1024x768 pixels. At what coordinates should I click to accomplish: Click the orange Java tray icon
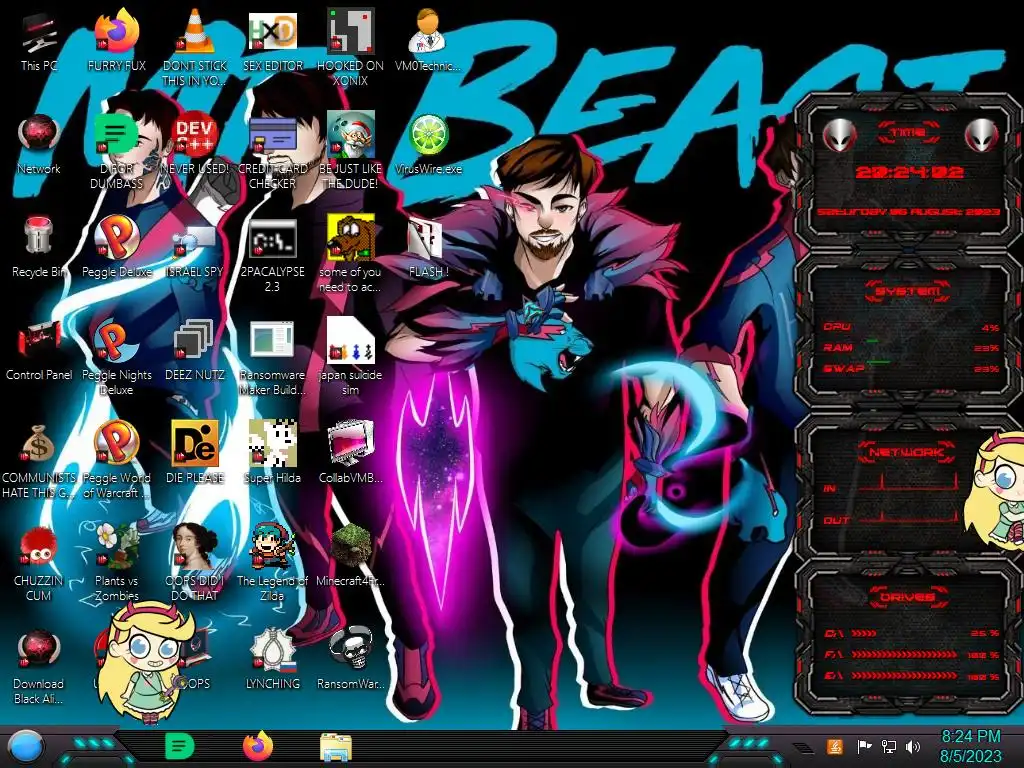[835, 746]
